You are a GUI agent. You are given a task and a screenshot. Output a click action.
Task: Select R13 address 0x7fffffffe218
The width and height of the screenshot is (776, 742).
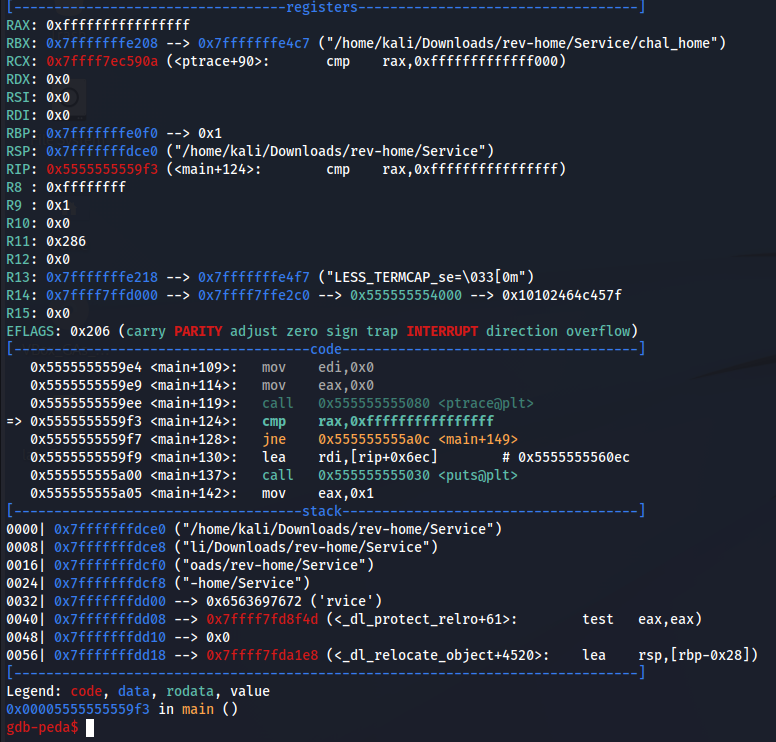pos(102,277)
